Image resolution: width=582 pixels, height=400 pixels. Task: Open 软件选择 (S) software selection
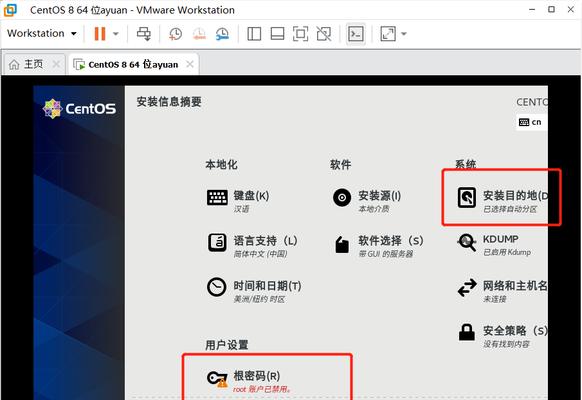pyautogui.click(x=390, y=241)
